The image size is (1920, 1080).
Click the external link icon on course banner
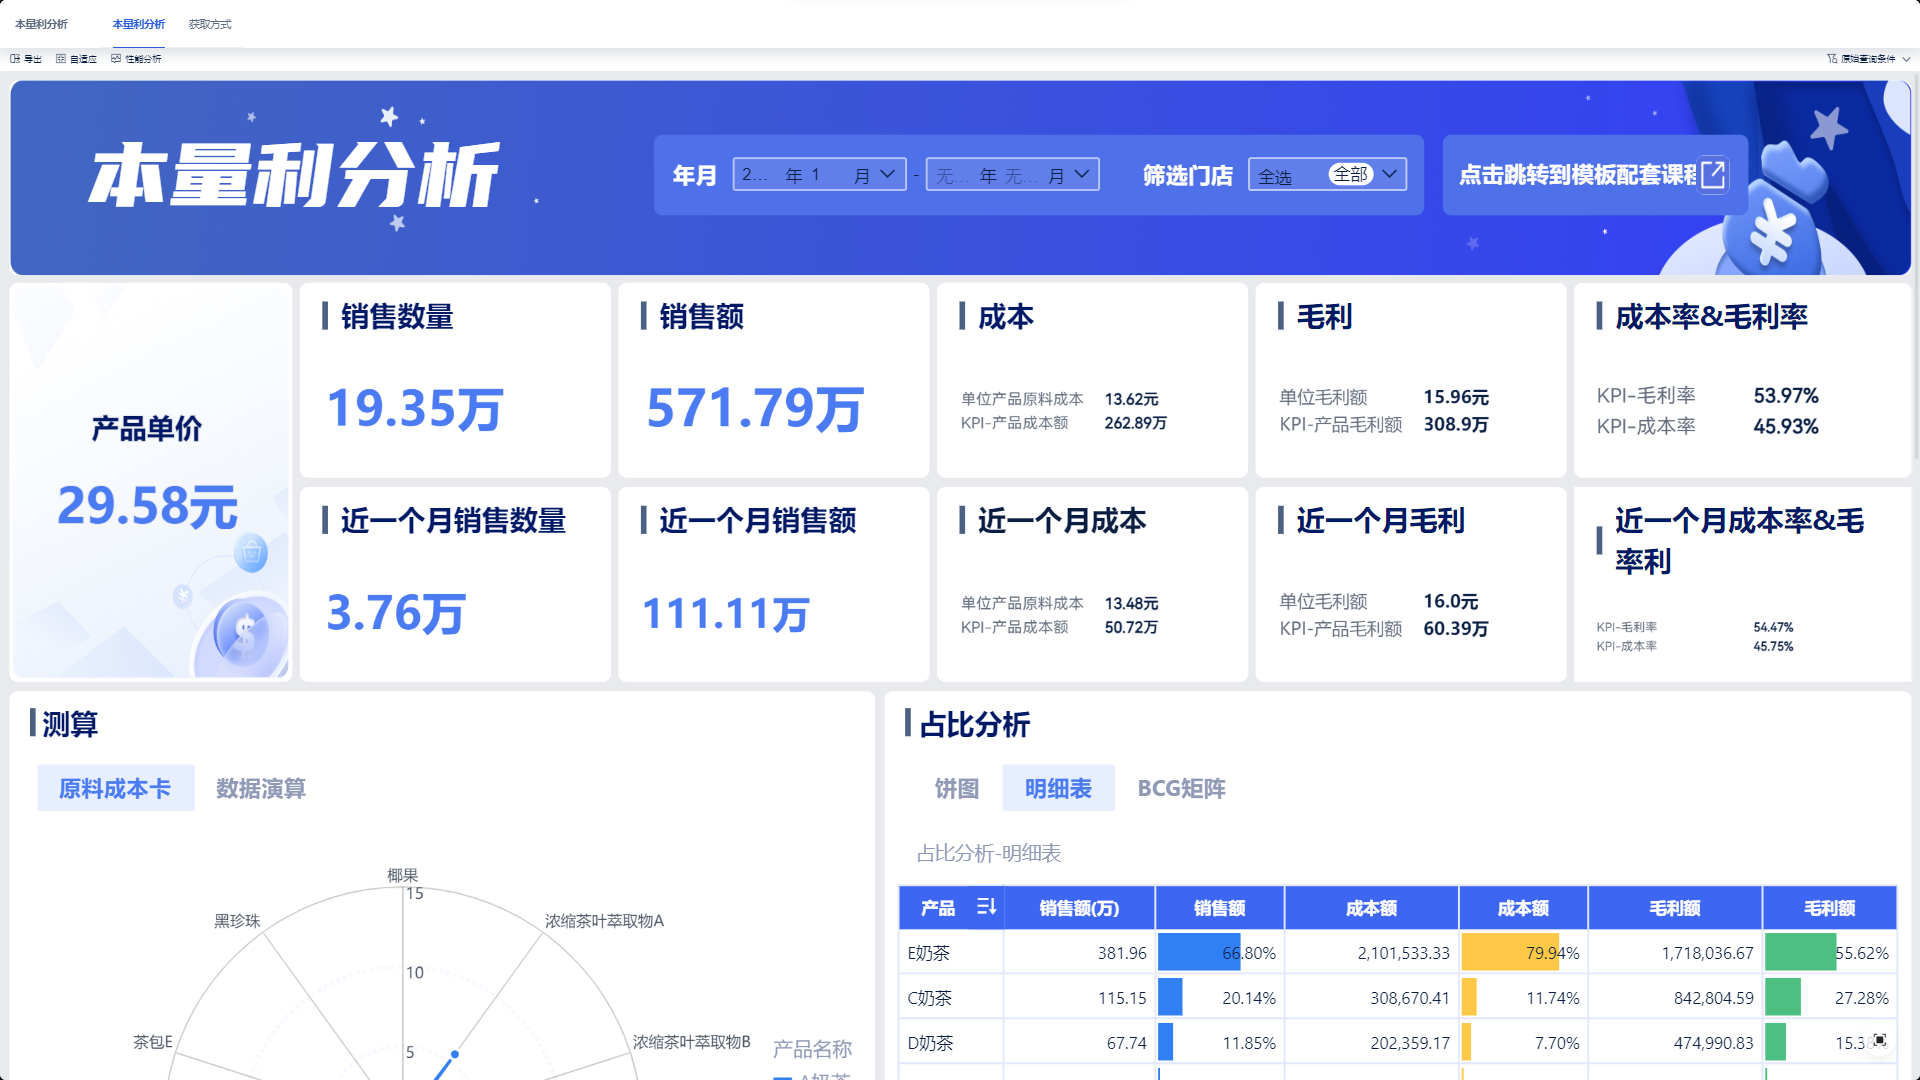click(x=1713, y=175)
